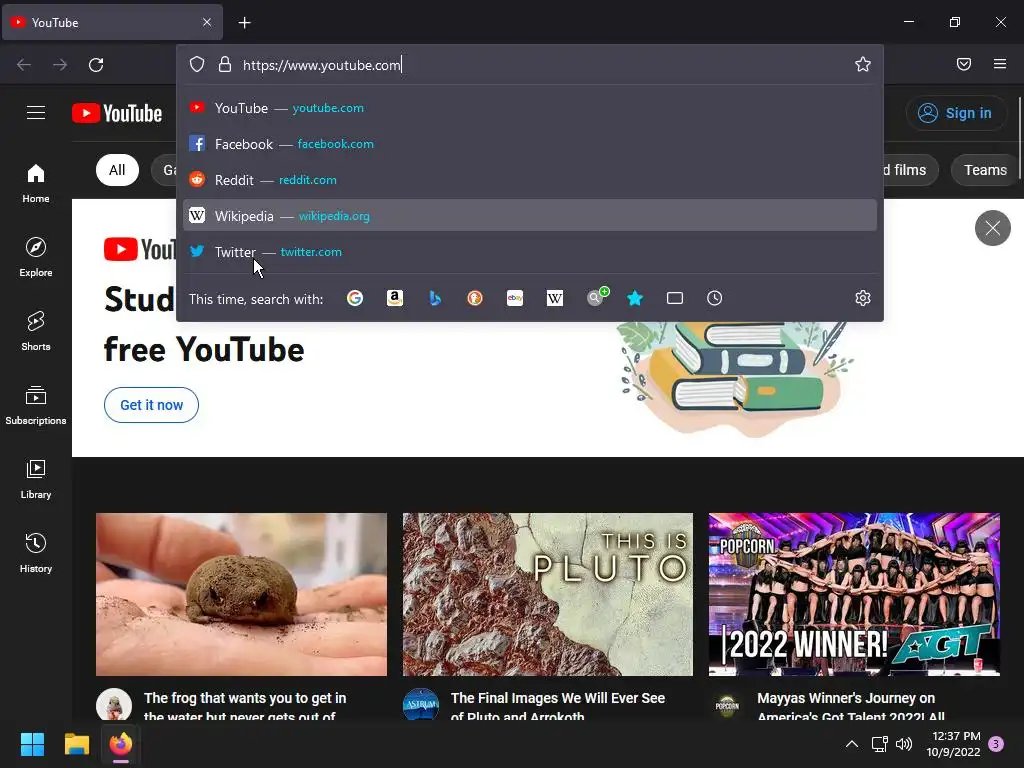The width and height of the screenshot is (1024, 768).
Task: Search with Google engine icon
Action: click(x=355, y=298)
